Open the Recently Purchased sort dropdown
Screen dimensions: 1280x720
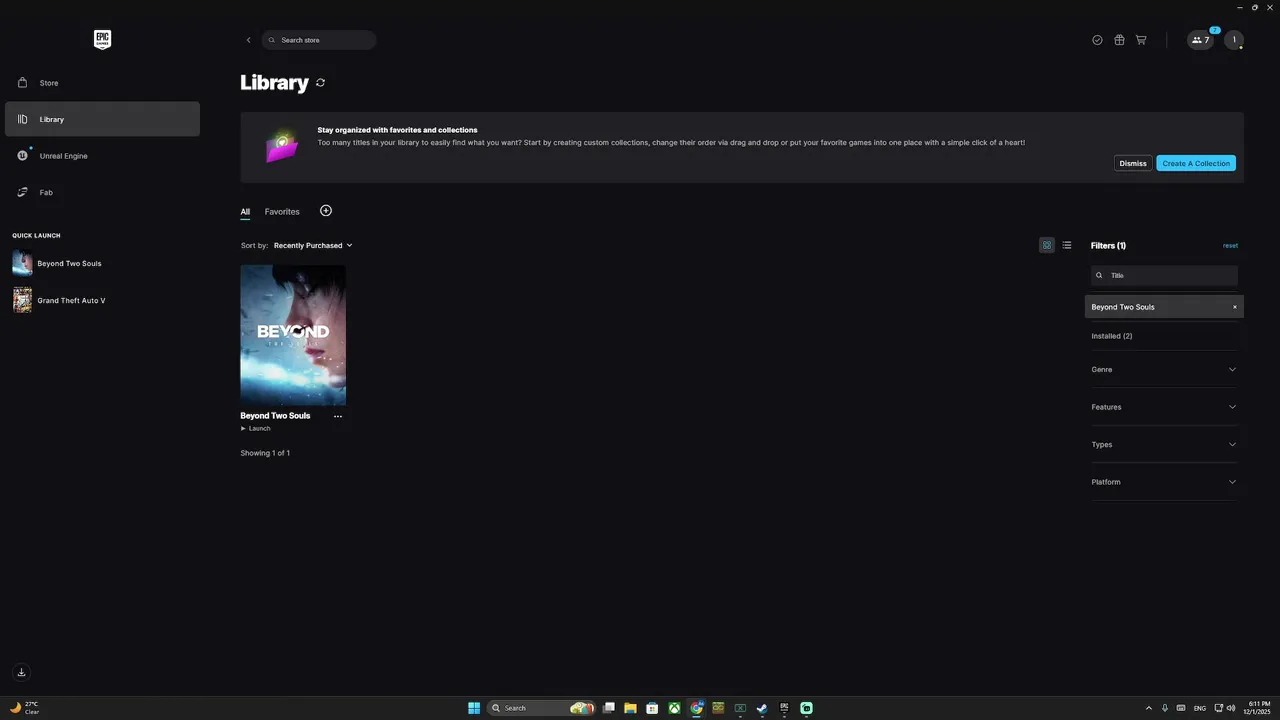click(x=313, y=245)
